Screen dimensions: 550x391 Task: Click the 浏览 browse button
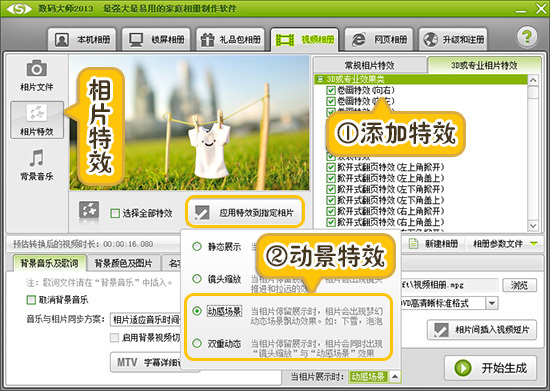pos(519,285)
